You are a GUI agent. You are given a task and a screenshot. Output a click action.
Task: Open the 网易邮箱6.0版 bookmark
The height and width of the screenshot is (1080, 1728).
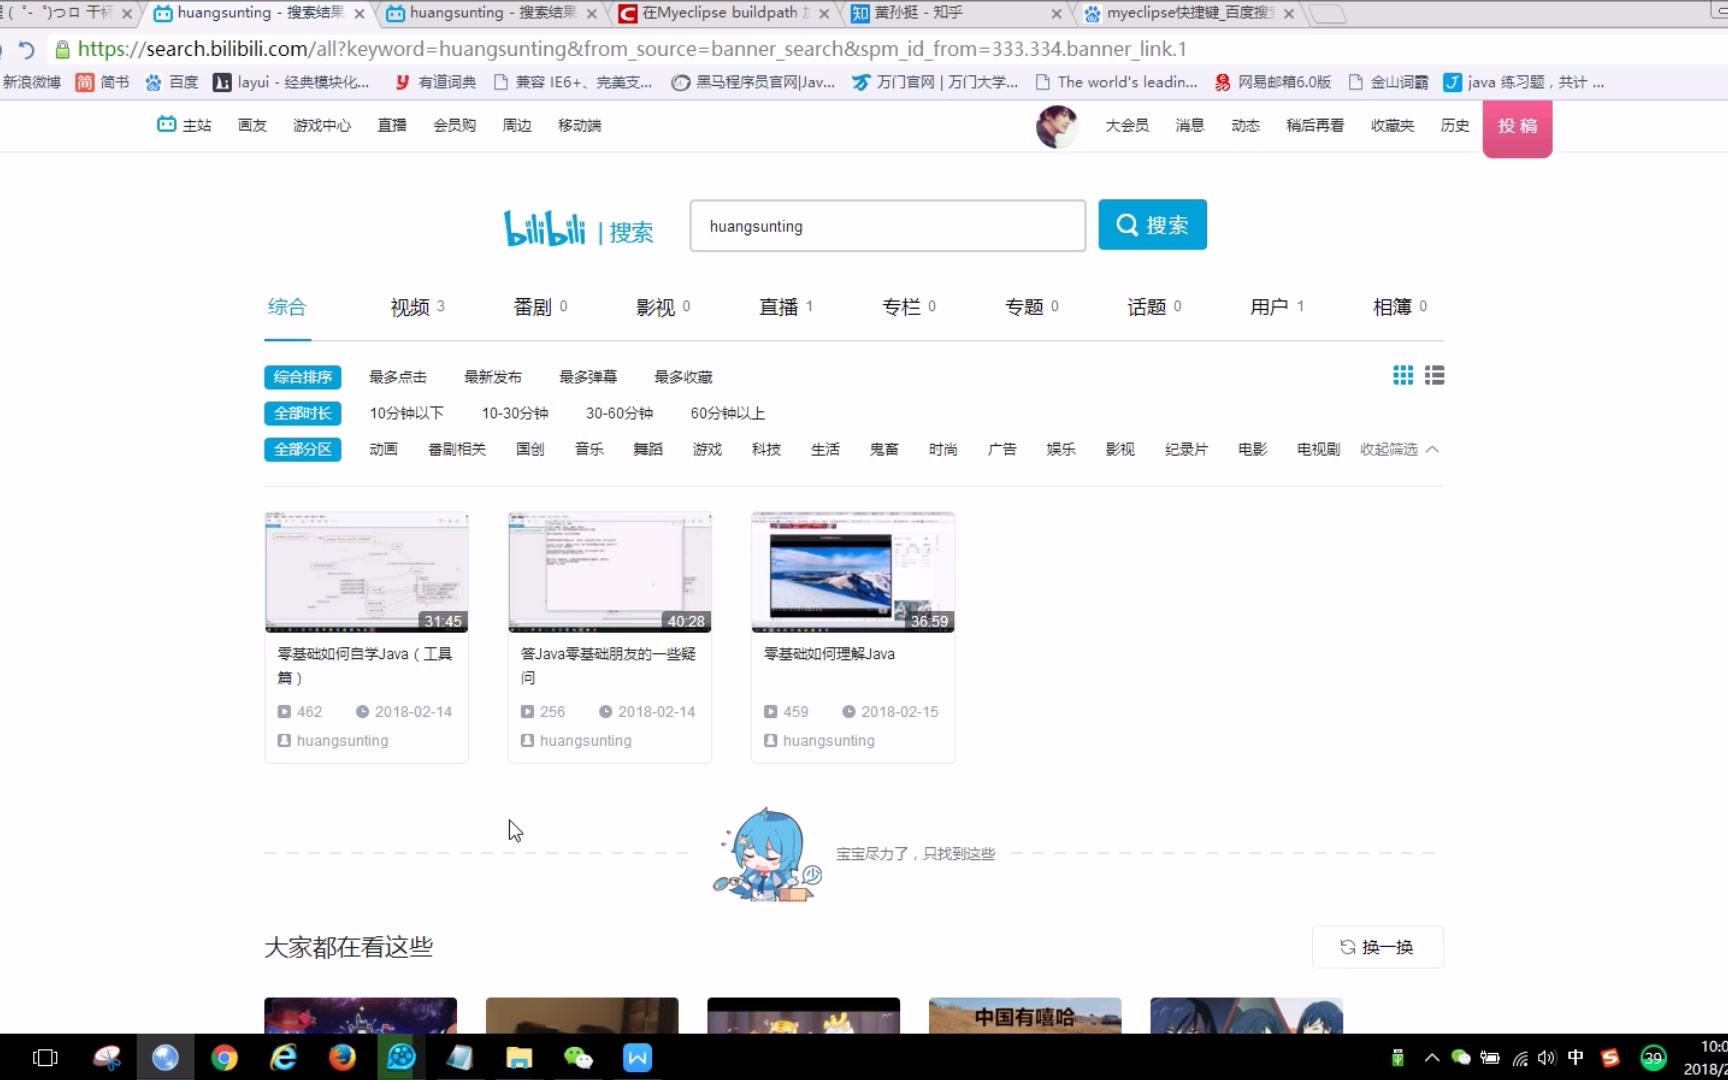[x=1273, y=82]
